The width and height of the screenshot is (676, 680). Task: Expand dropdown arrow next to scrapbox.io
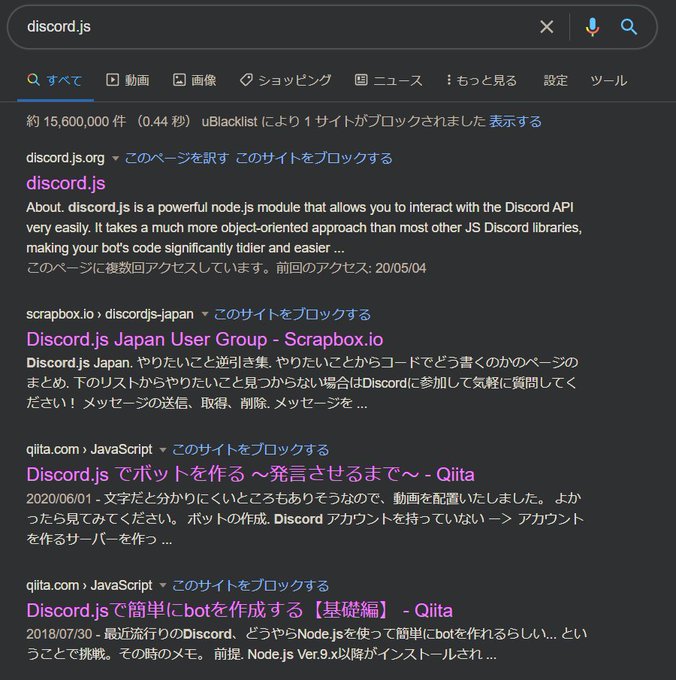205,314
